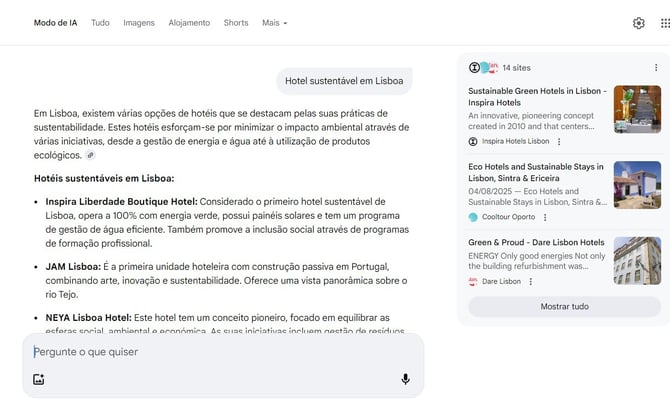Screen dimensions: 670x411
Task: Open the 'Alojamento' tab
Action: 189,23
